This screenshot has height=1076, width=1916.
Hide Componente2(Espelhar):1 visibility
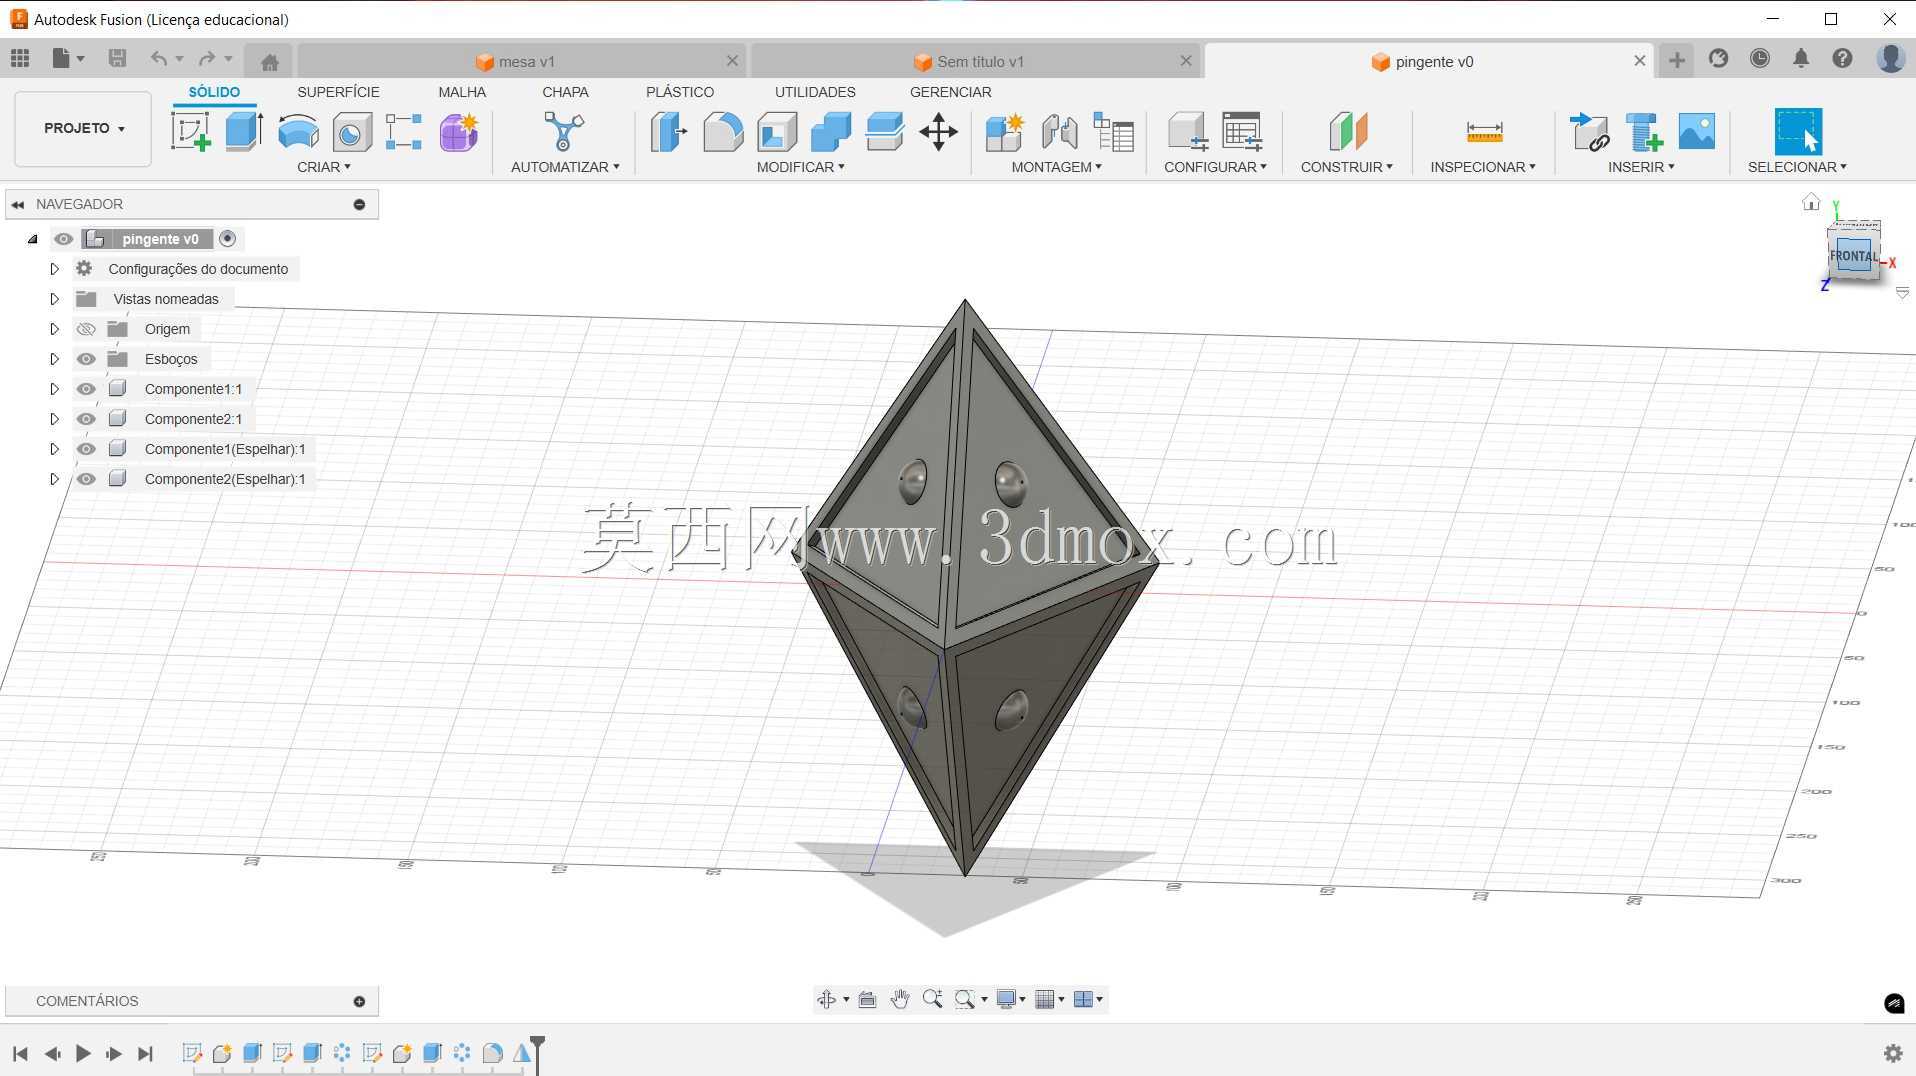point(86,479)
